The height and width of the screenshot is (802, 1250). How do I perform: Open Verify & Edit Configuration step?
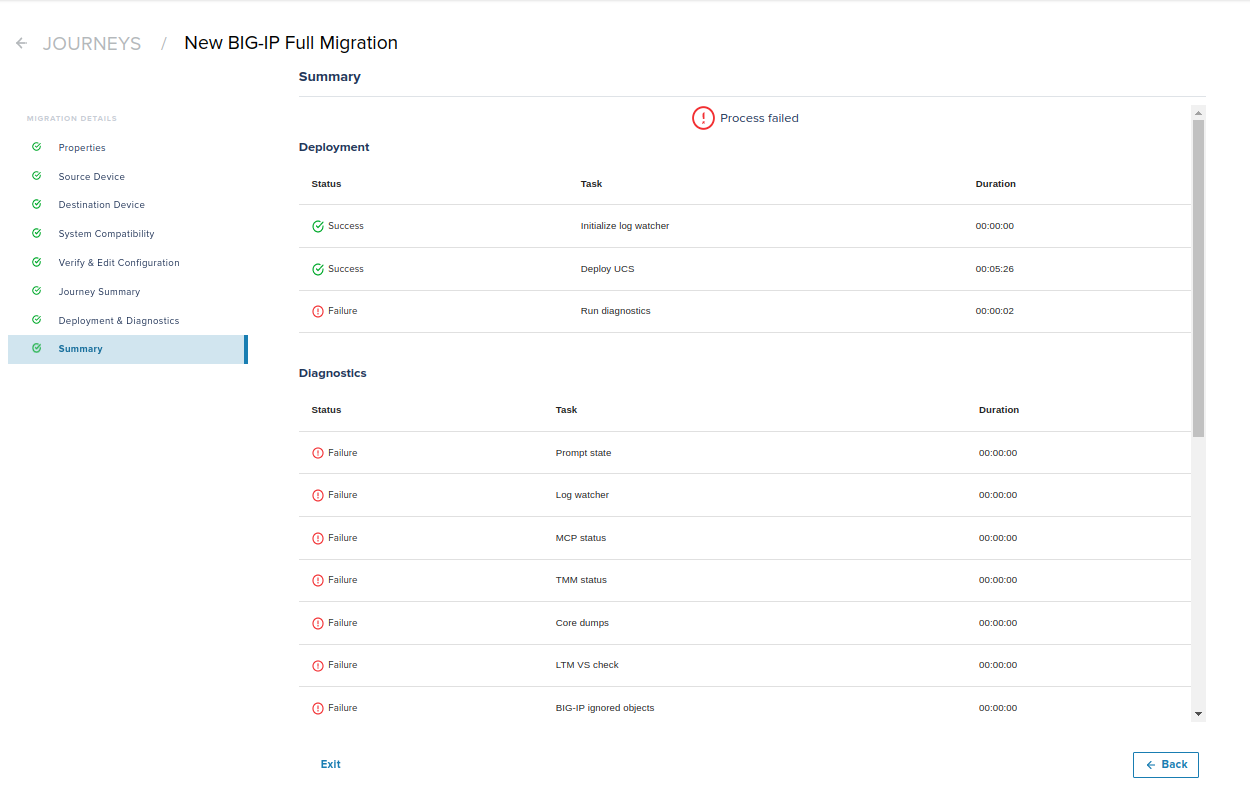pos(119,263)
